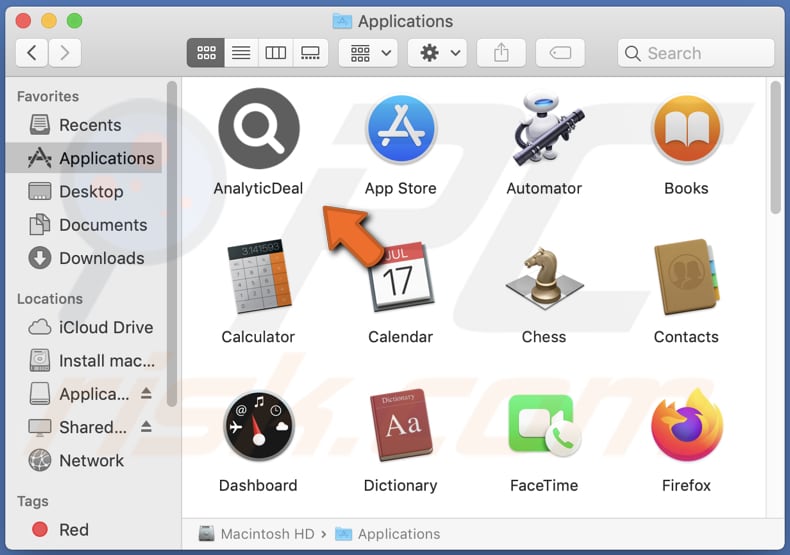The width and height of the screenshot is (790, 555).
Task: Switch to column view
Action: (x=276, y=53)
